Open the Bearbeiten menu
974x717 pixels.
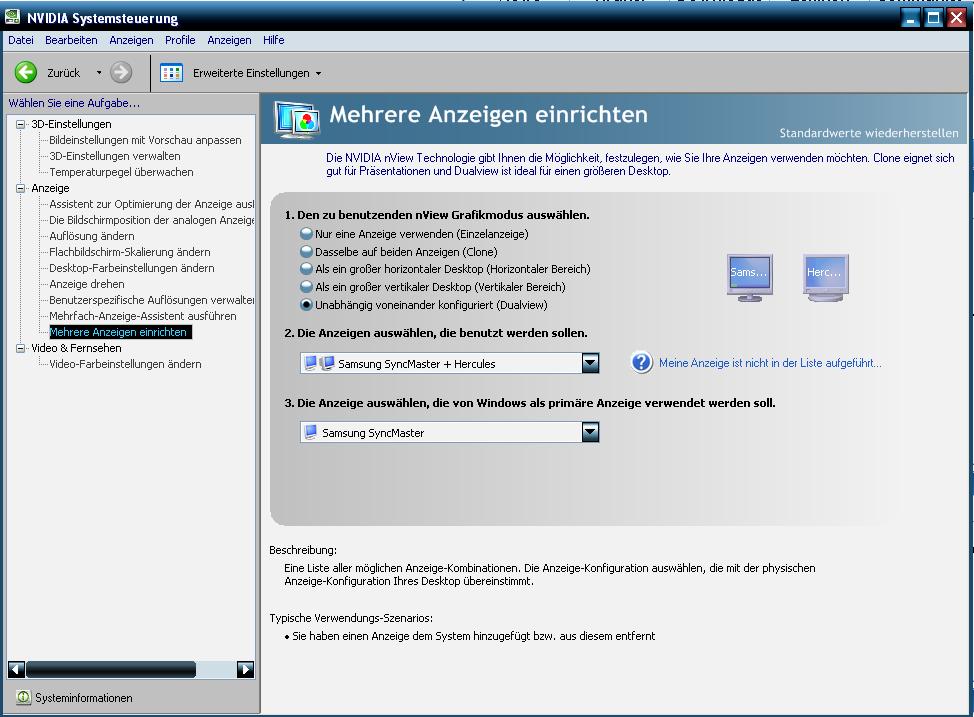(x=71, y=40)
